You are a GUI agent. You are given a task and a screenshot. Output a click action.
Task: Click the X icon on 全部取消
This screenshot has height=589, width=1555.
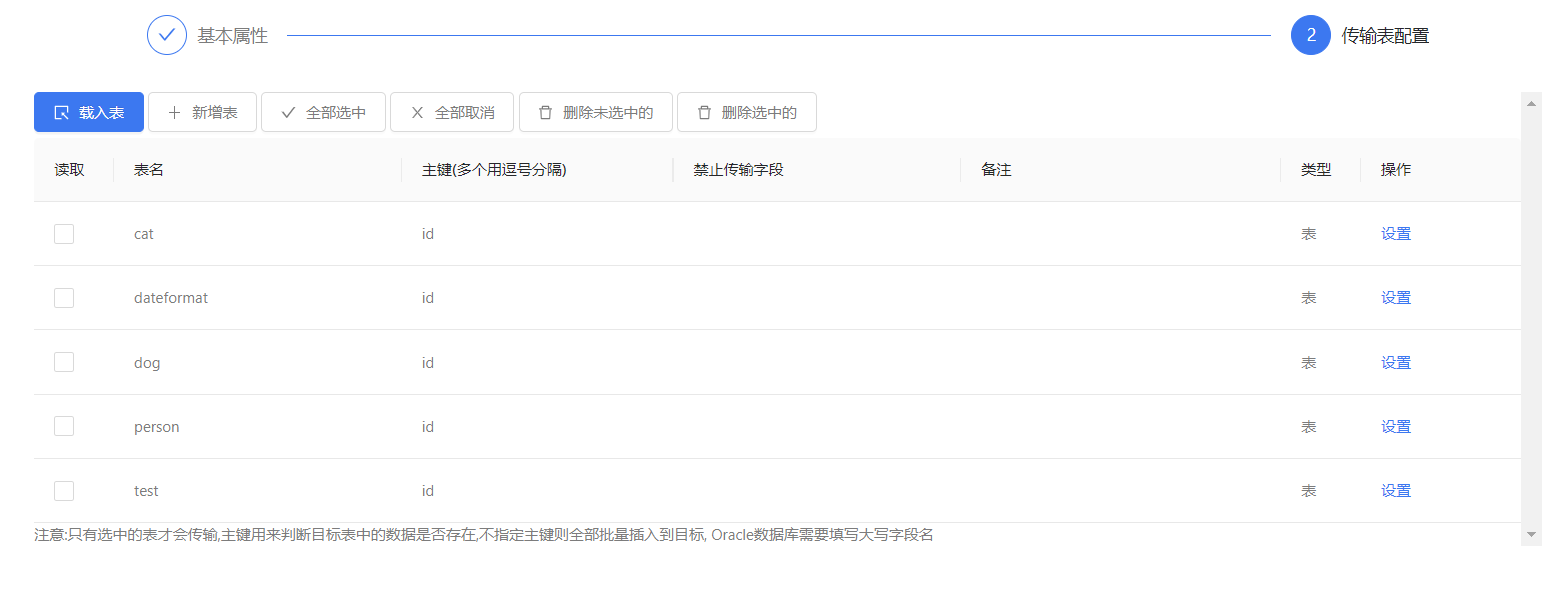click(x=417, y=113)
